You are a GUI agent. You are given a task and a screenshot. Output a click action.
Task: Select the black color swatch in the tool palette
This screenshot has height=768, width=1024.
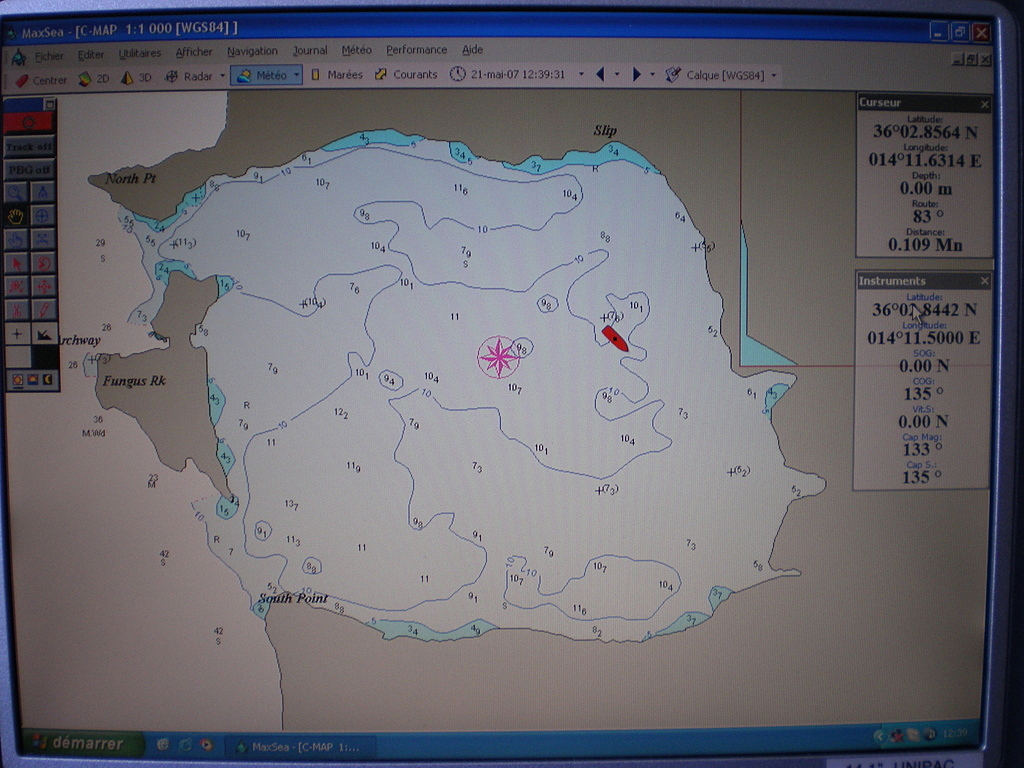click(x=45, y=357)
